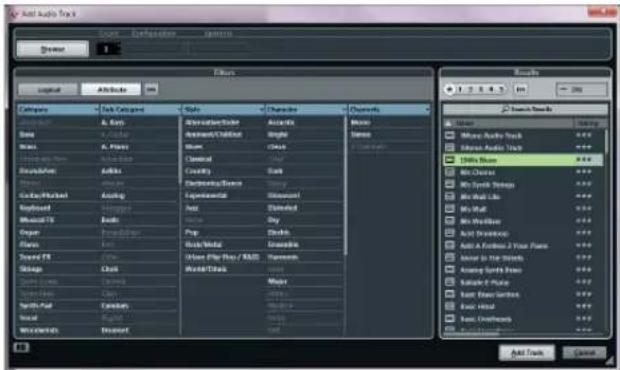This screenshot has width=620, height=370.
Task: Select Synth Pad in the Category column
Action: [x=36, y=306]
